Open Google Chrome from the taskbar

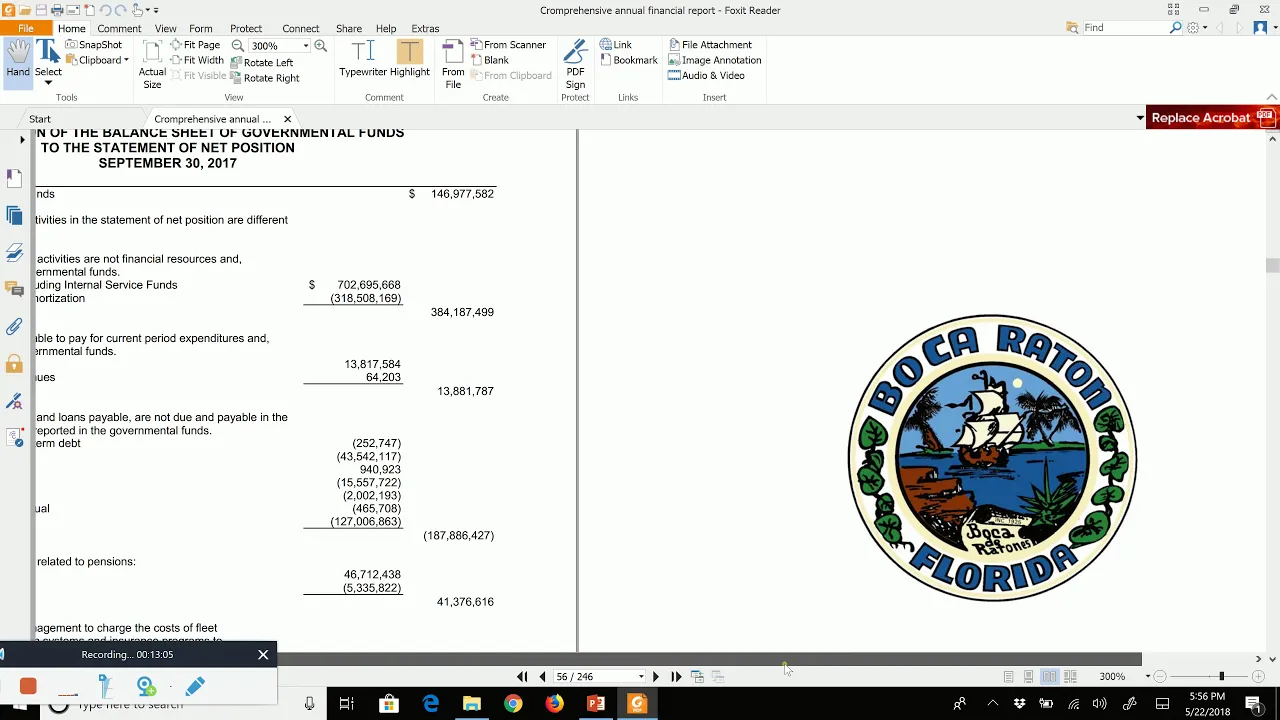coord(513,704)
